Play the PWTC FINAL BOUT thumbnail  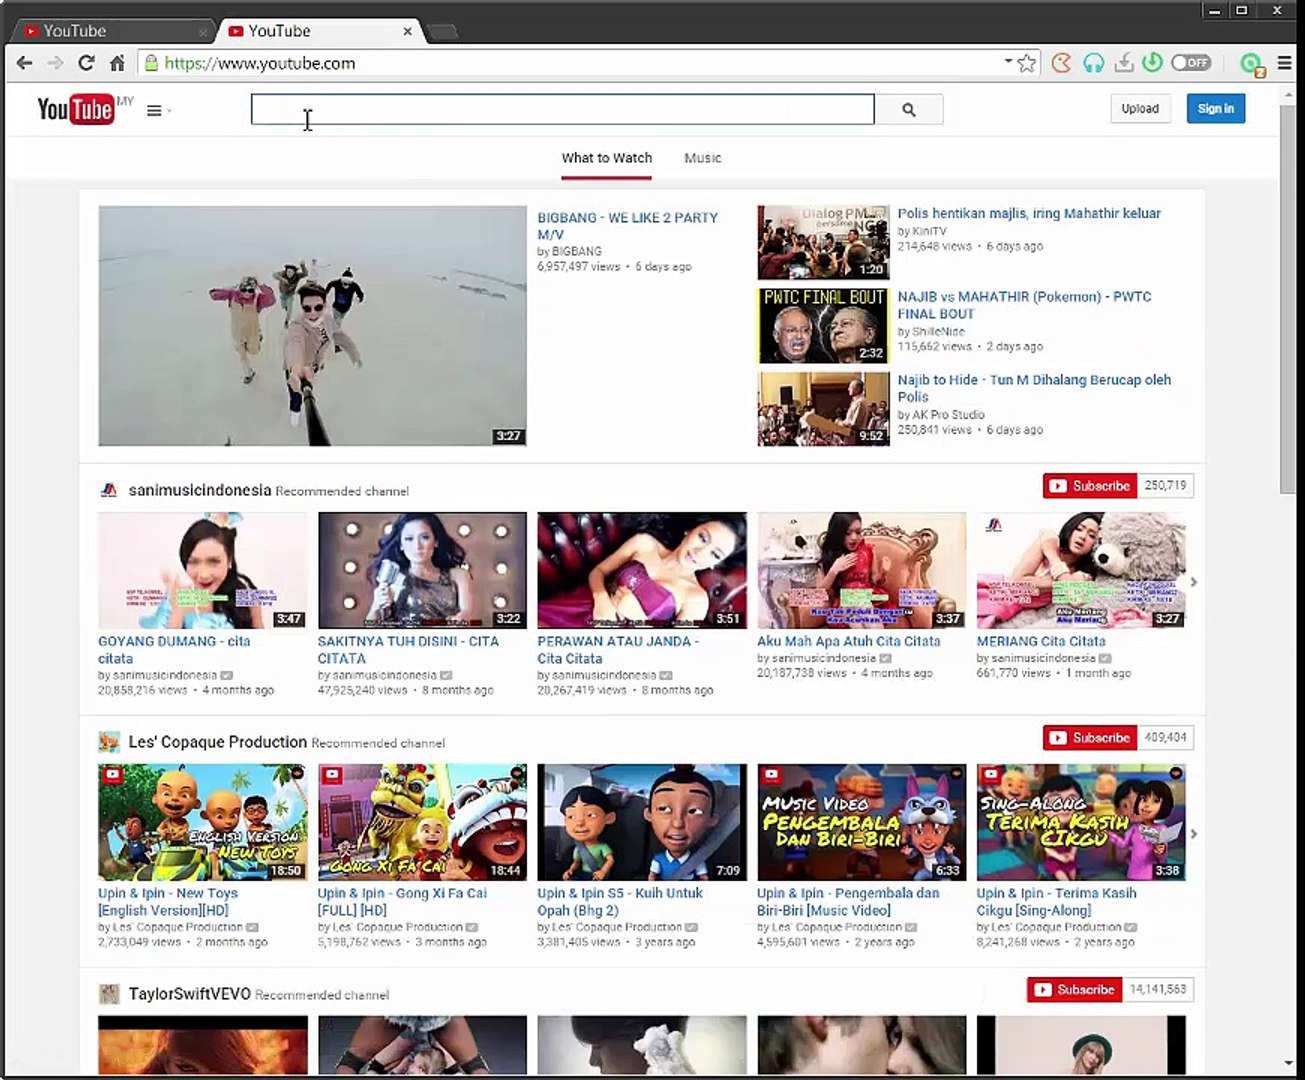pos(823,325)
